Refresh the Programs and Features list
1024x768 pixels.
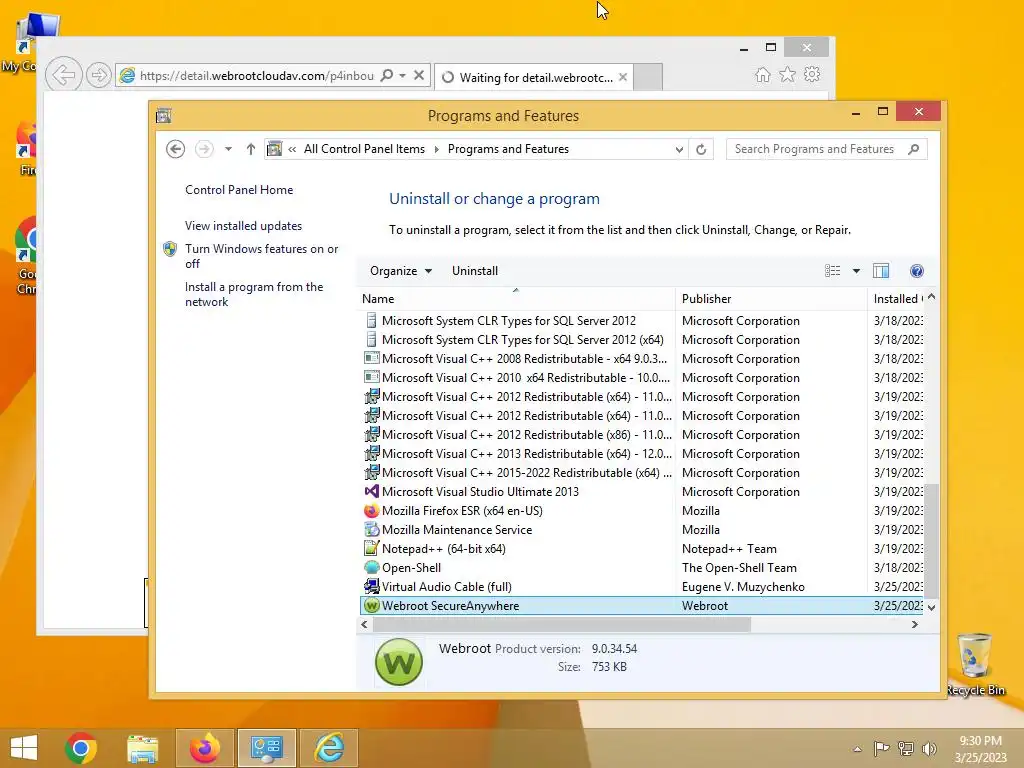coord(701,149)
